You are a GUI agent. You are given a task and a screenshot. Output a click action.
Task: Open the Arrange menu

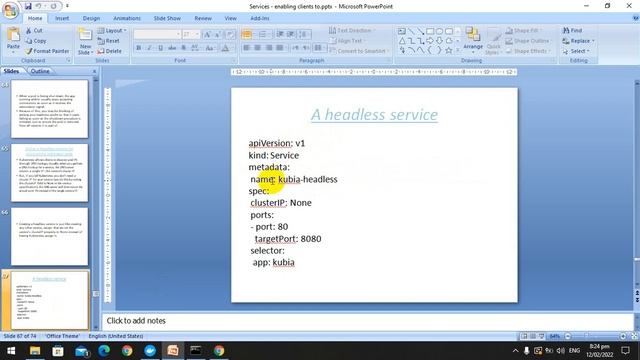point(473,41)
